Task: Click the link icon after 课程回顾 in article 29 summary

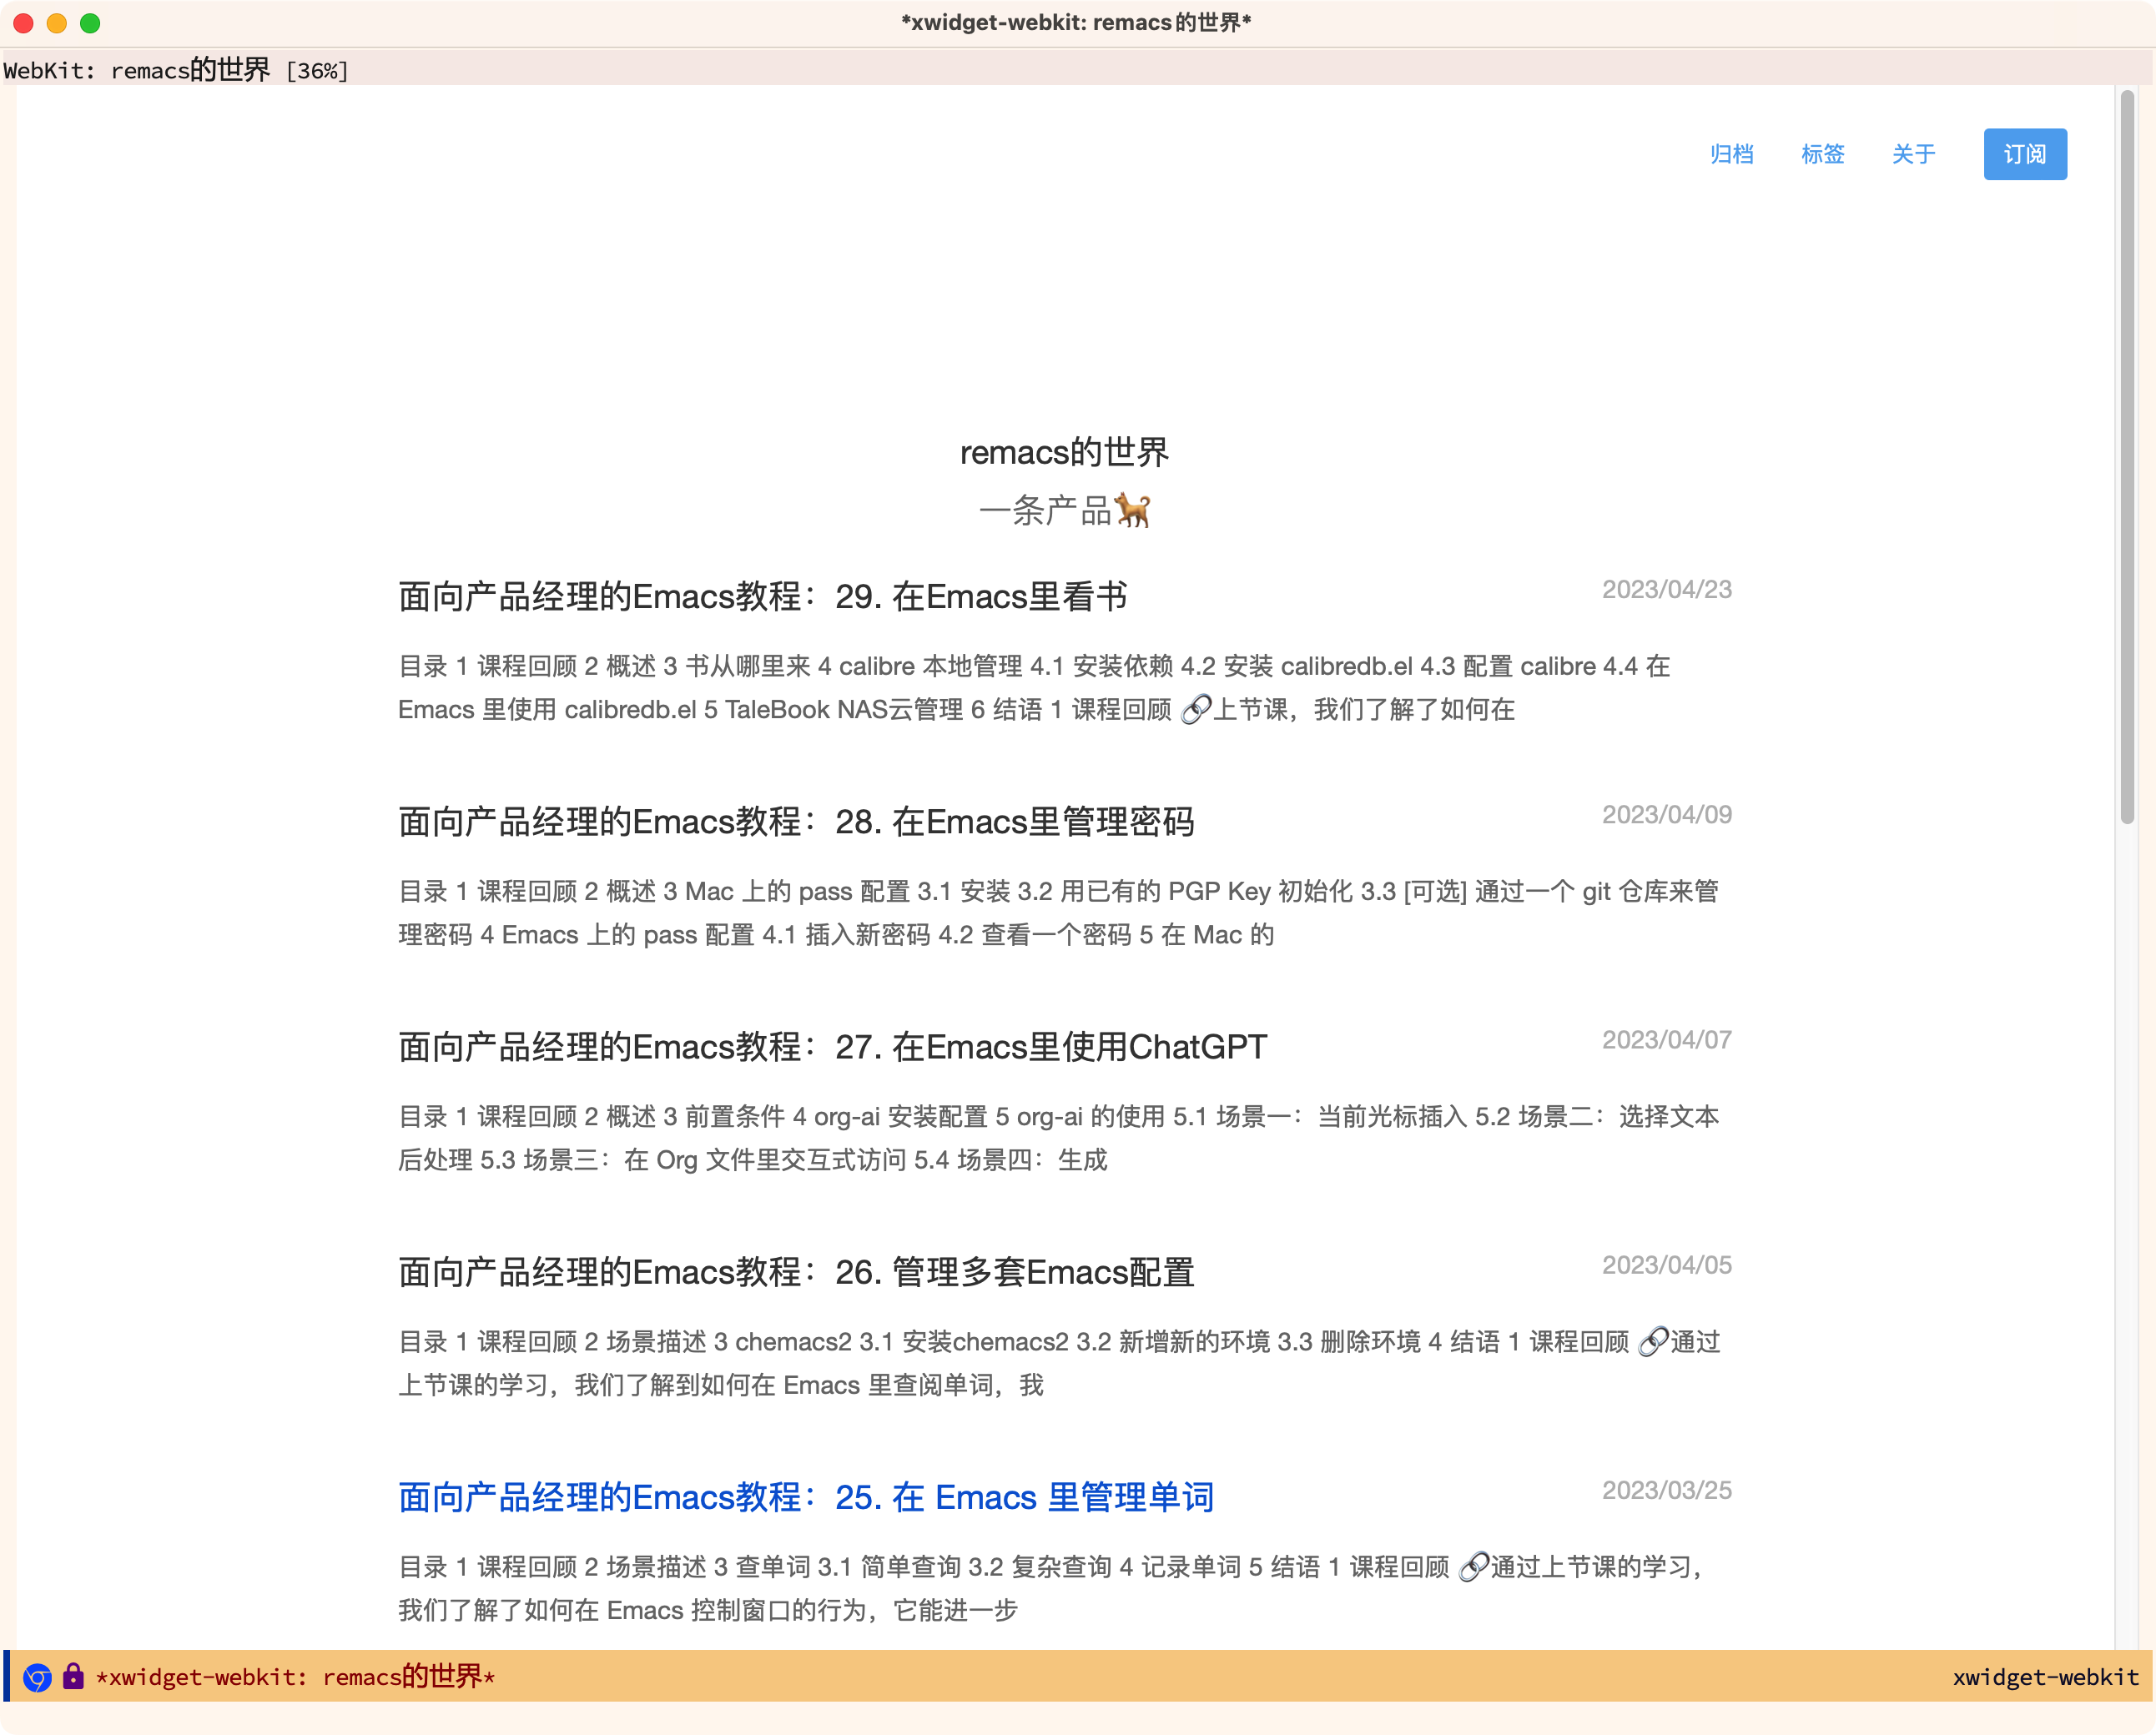Action: [1196, 709]
